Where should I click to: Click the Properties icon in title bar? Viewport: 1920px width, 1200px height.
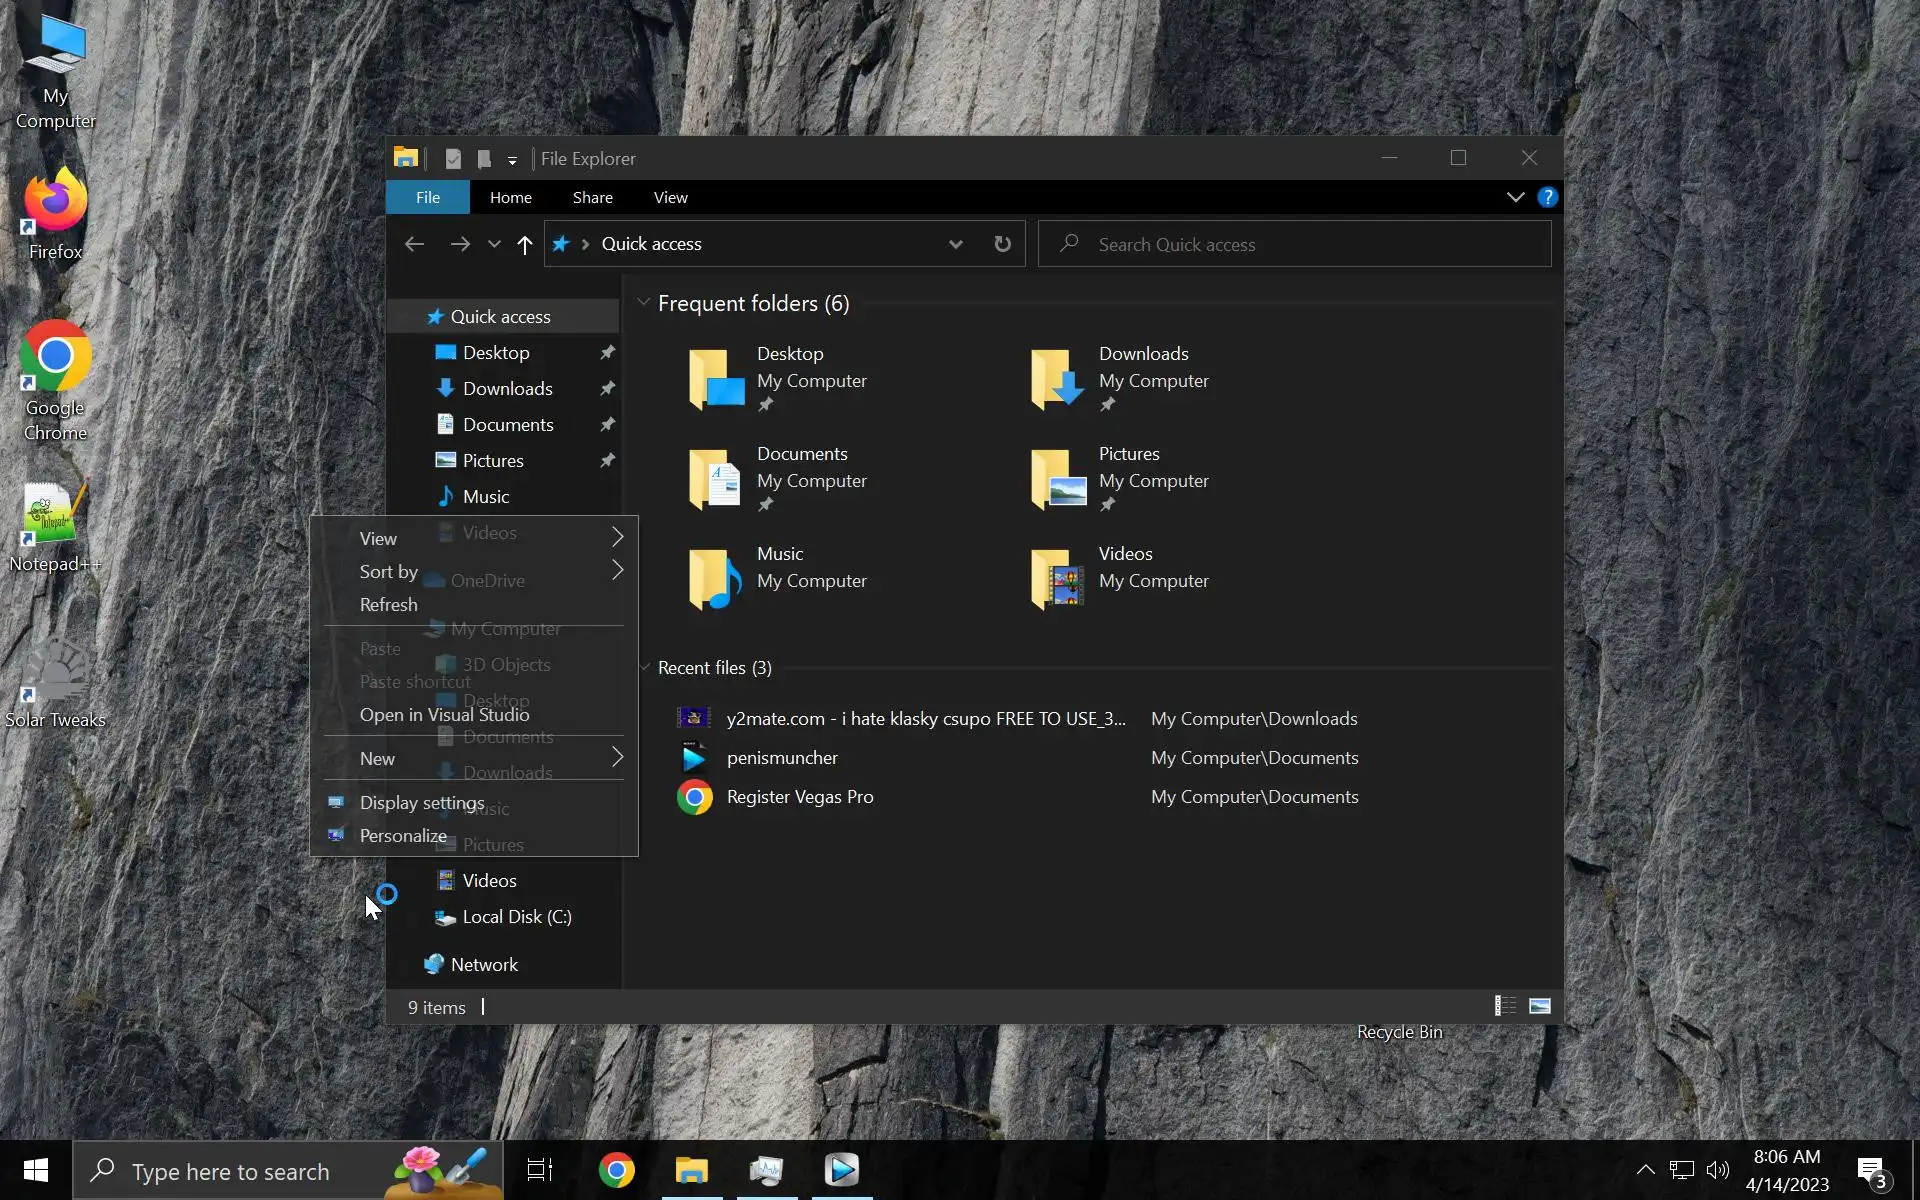[453, 158]
